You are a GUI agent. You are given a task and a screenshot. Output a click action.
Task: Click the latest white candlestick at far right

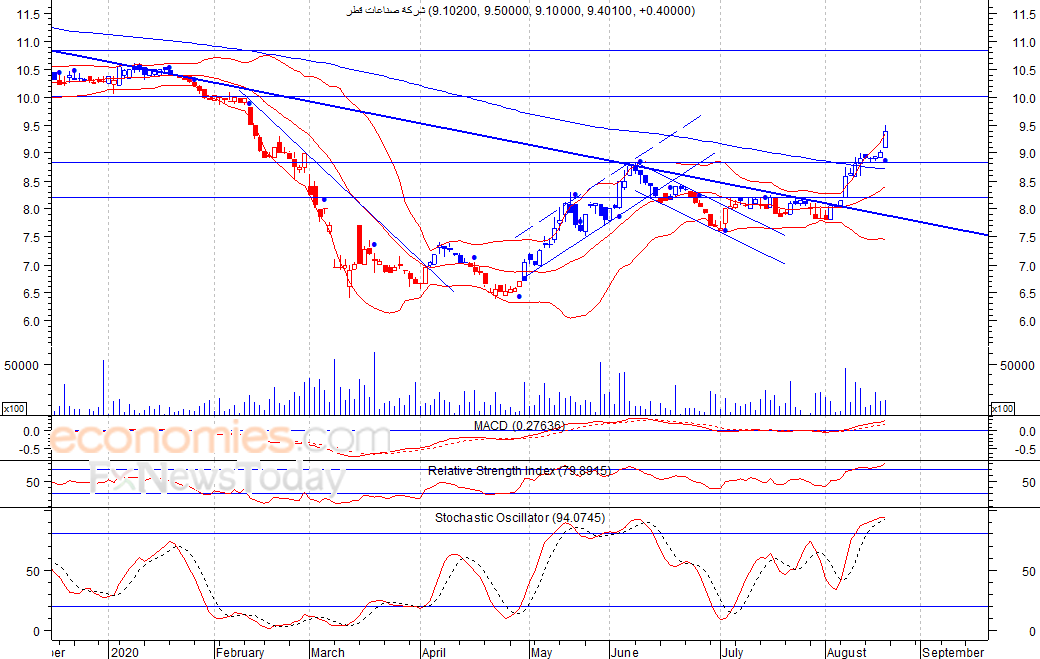tap(885, 140)
